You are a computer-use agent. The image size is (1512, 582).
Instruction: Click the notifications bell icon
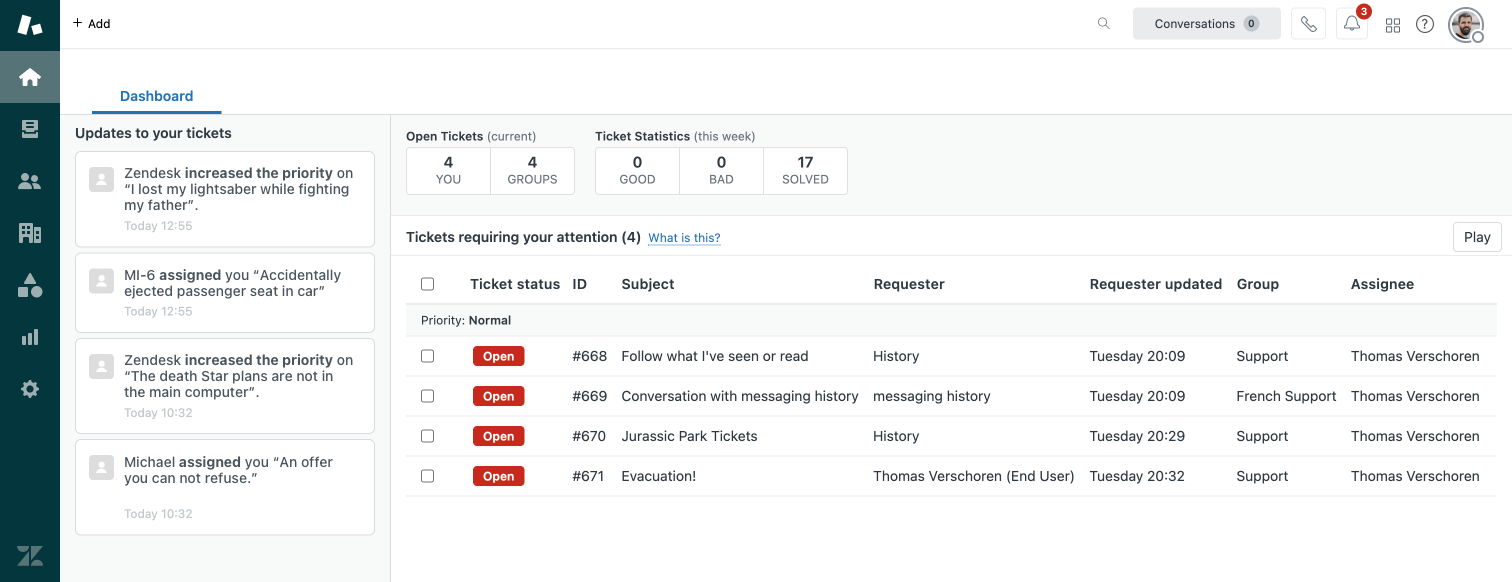pyautogui.click(x=1352, y=24)
